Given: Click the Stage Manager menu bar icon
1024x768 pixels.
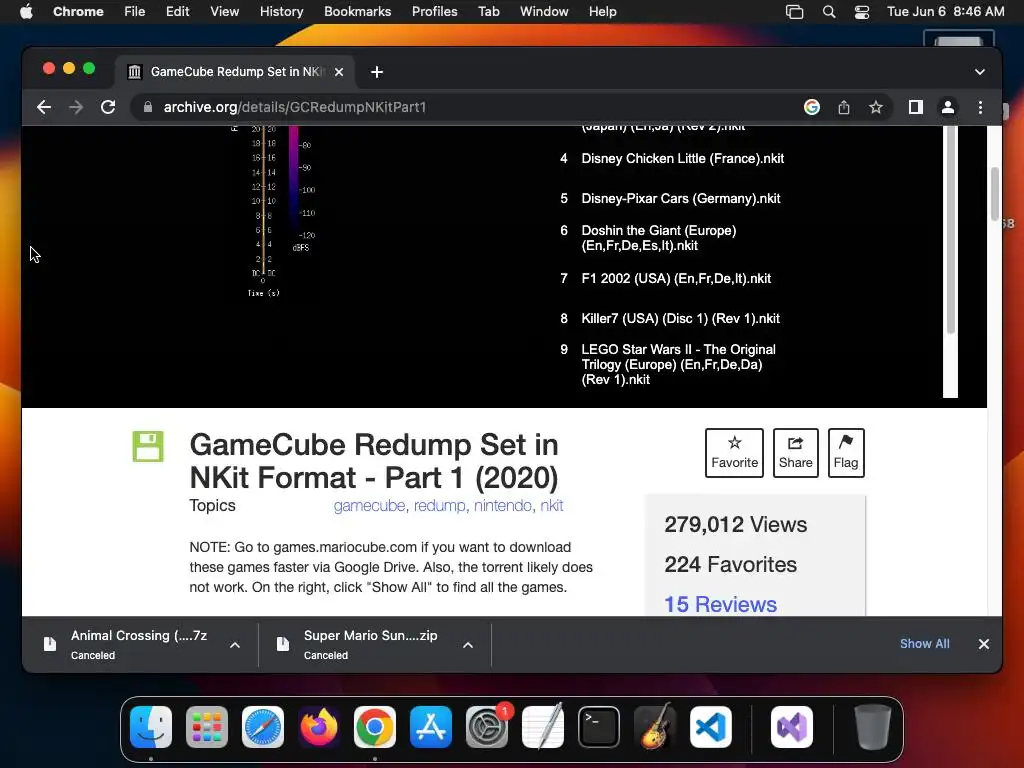Looking at the screenshot, I should click(794, 12).
